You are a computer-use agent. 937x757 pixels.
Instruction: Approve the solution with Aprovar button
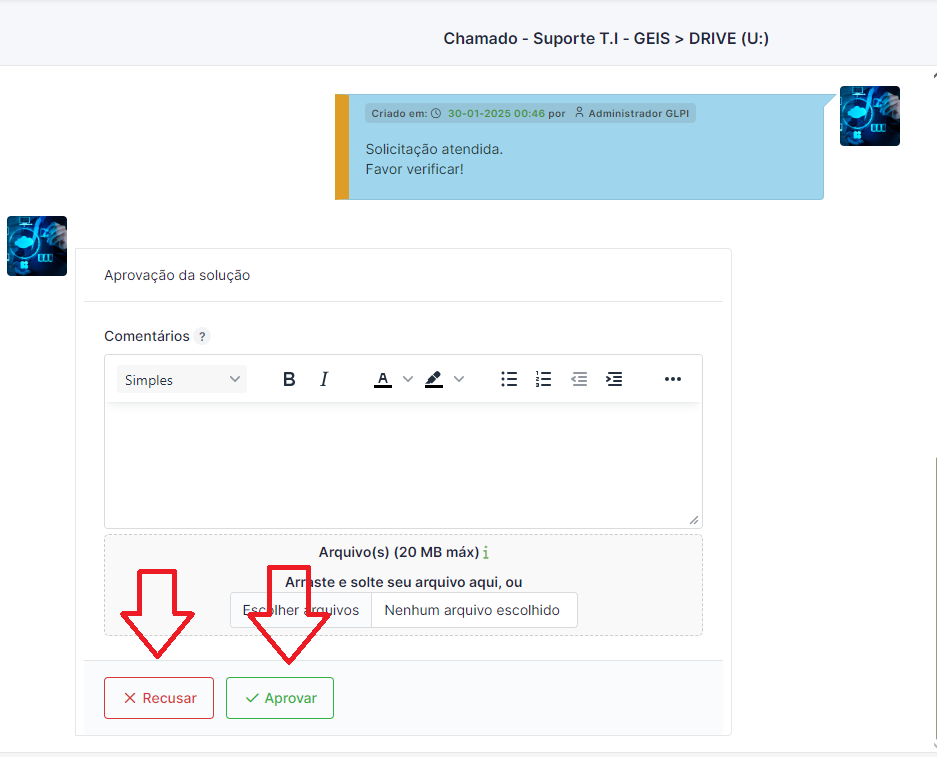(280, 698)
